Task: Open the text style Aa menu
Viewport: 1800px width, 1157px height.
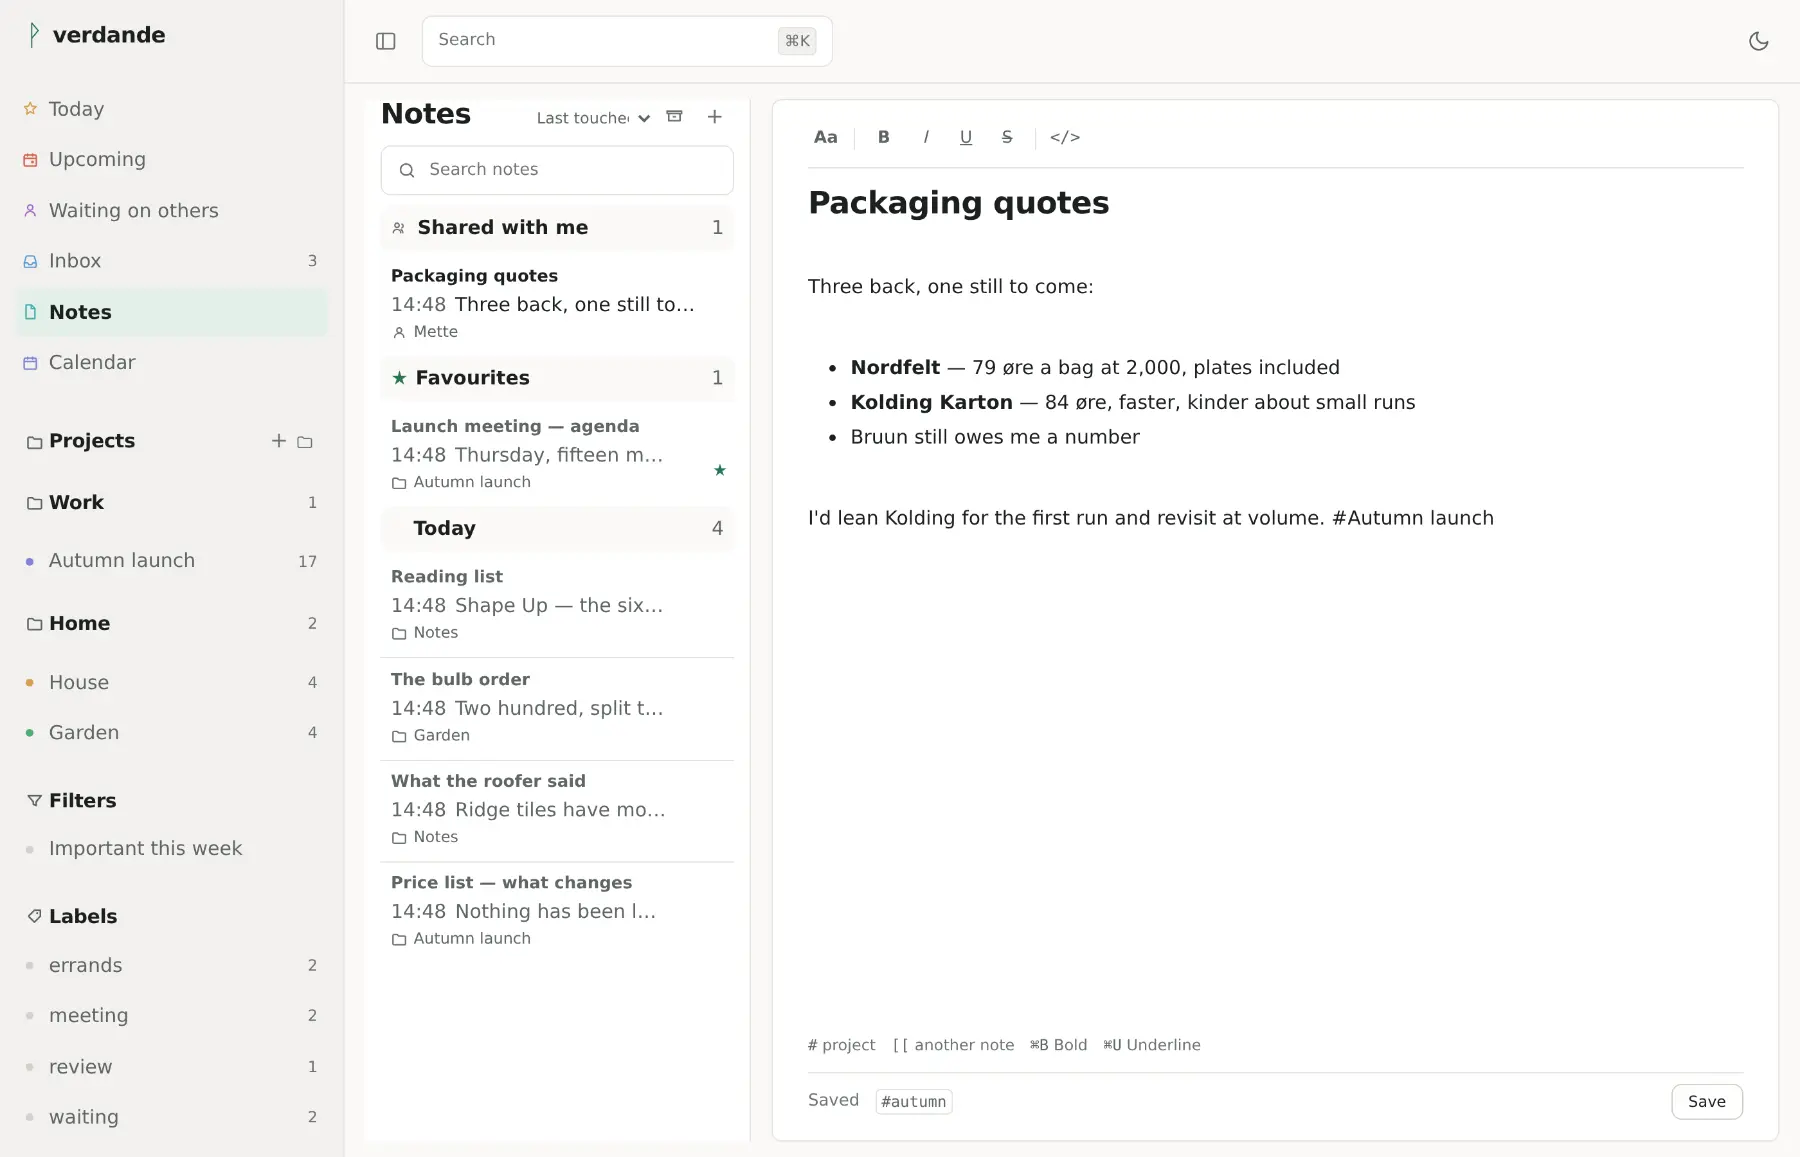Action: tap(826, 137)
